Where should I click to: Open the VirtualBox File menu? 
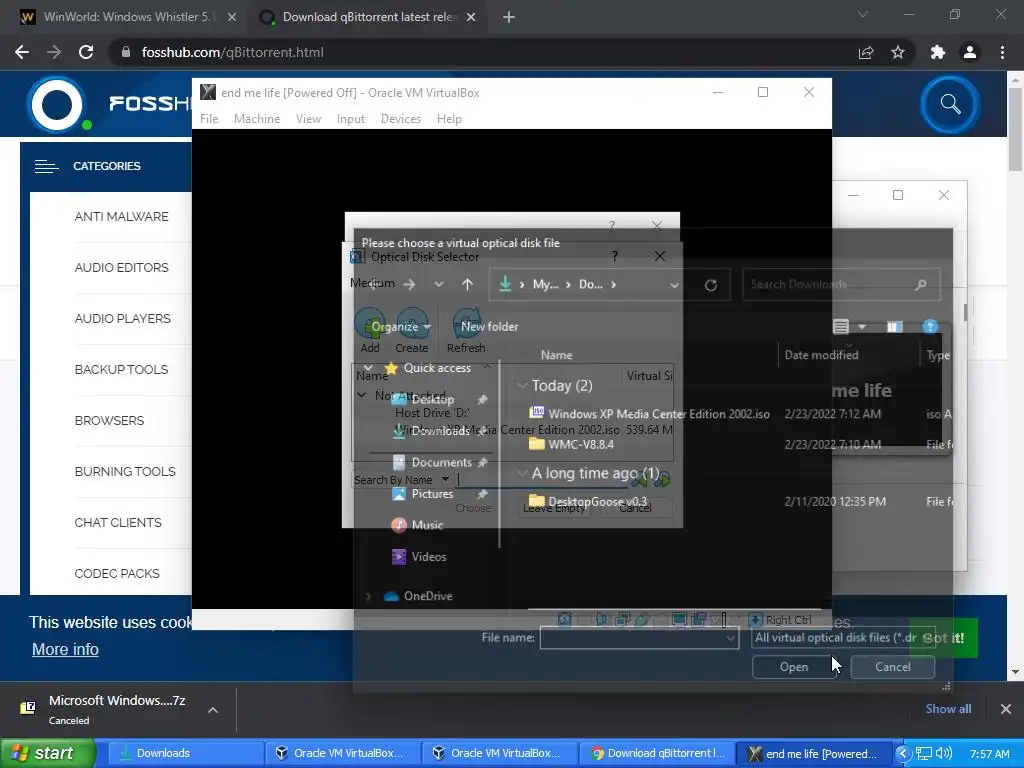pyautogui.click(x=209, y=119)
